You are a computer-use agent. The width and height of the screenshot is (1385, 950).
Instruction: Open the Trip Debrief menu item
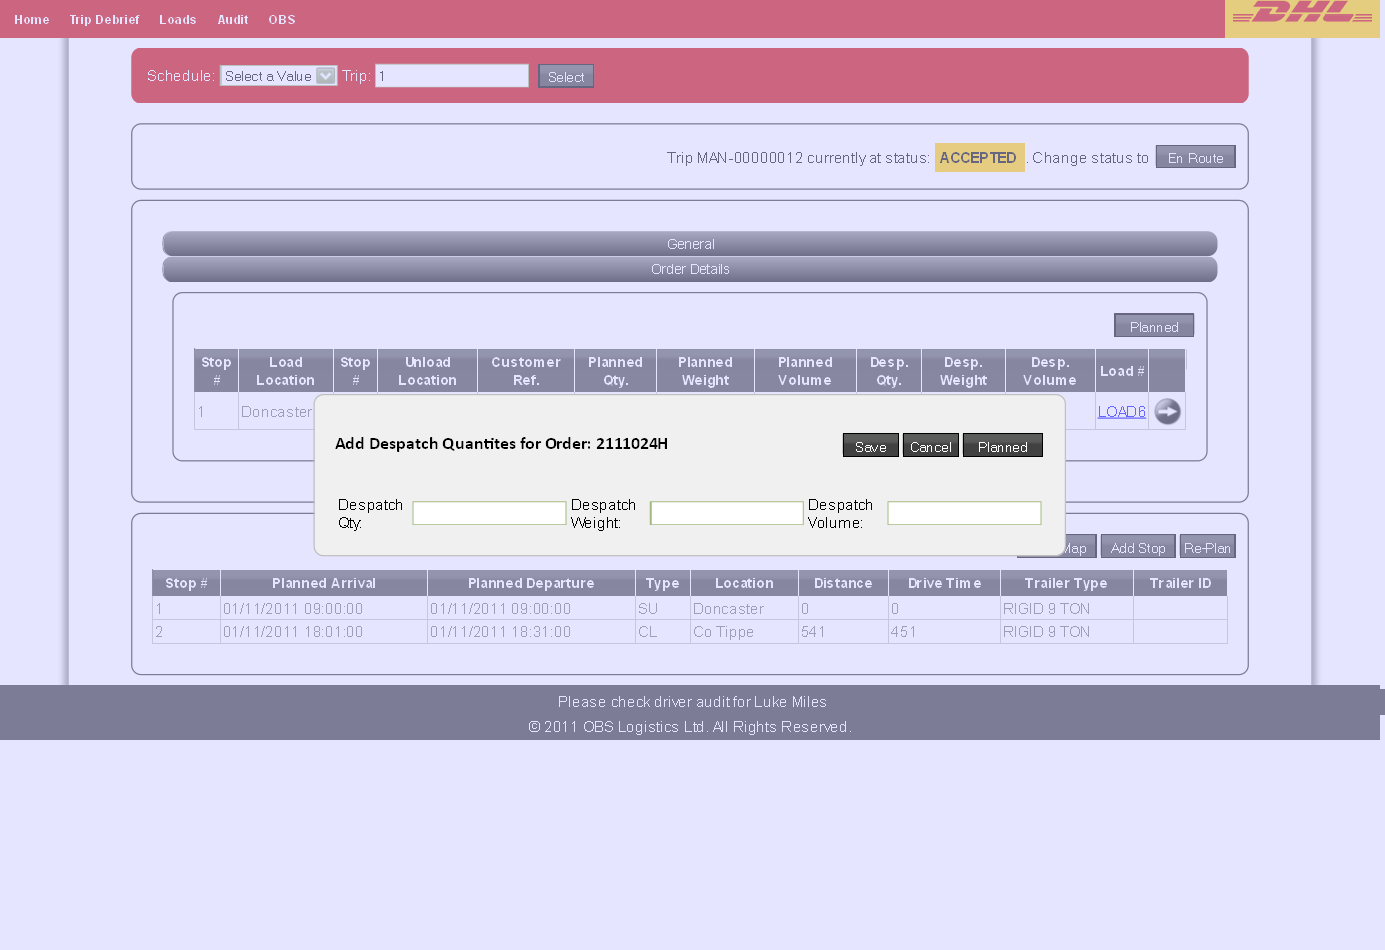(x=104, y=19)
